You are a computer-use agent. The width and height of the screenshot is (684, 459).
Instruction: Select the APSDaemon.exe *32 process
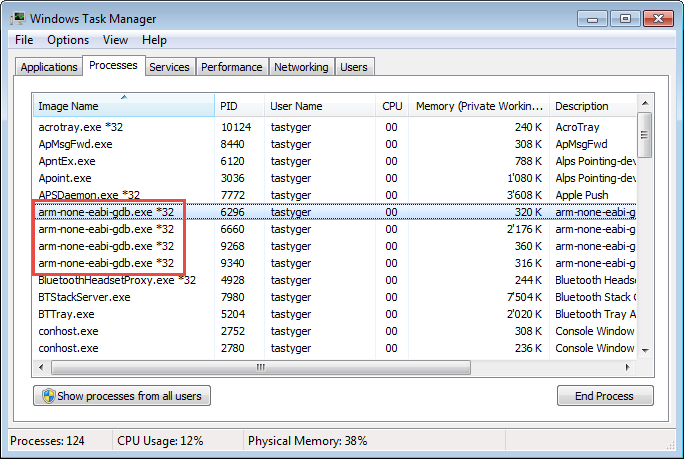point(334,195)
